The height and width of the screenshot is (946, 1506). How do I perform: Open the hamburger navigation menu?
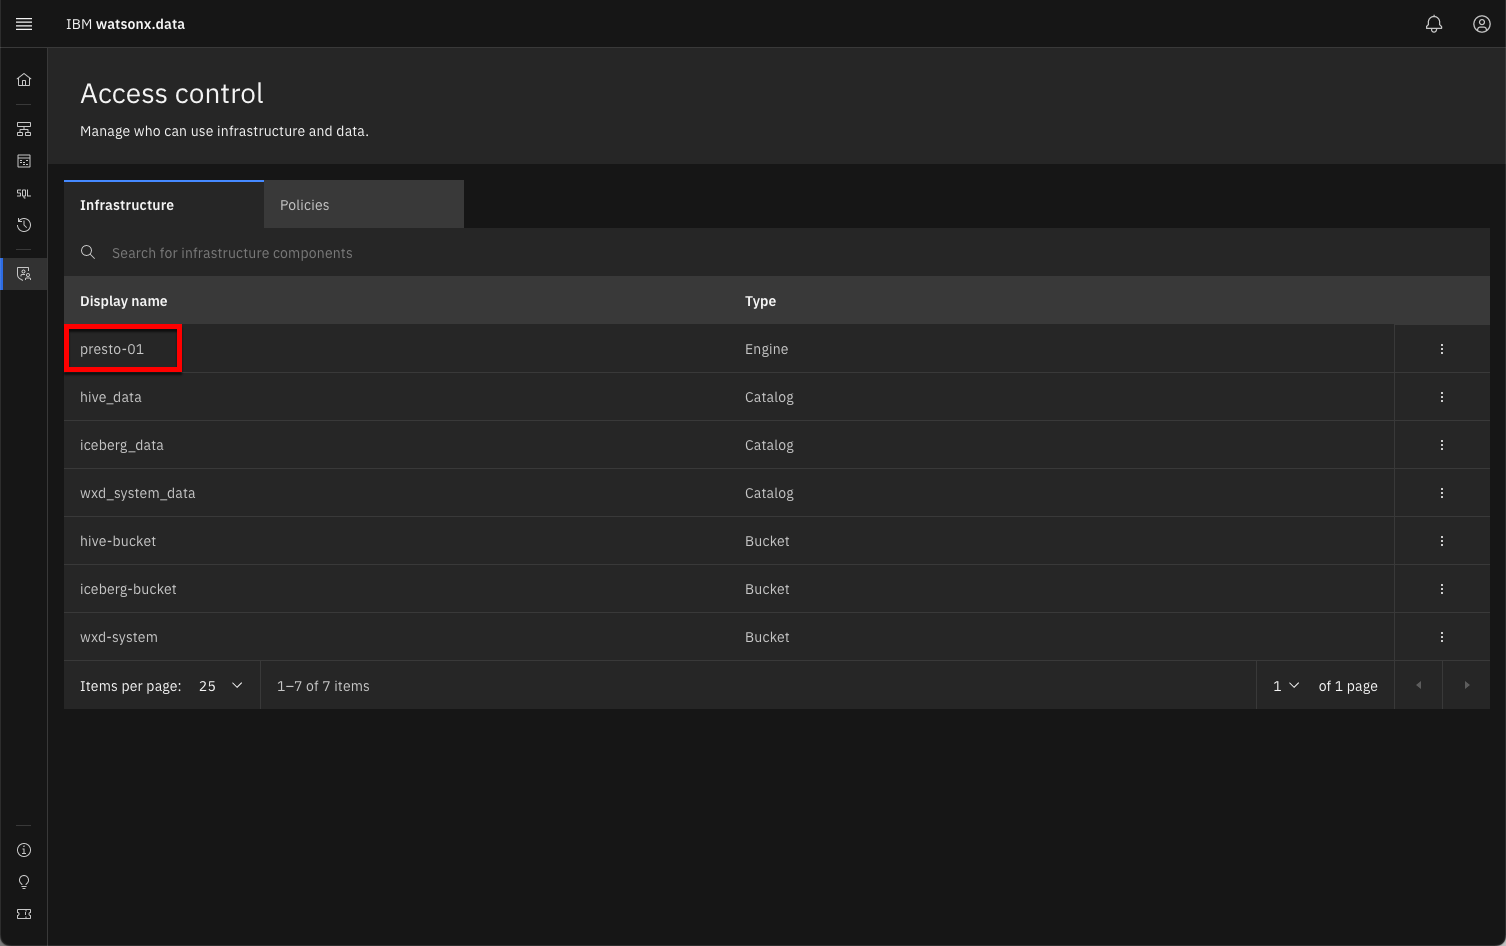pos(24,24)
